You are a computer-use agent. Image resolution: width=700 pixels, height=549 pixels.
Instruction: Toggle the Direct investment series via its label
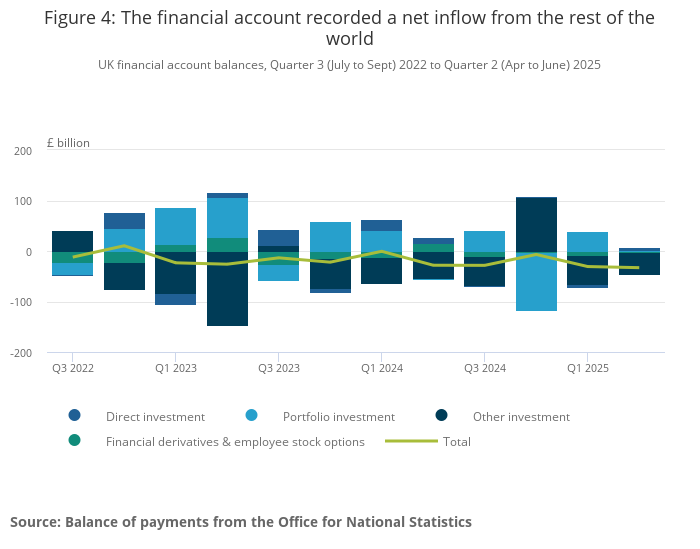click(x=155, y=417)
